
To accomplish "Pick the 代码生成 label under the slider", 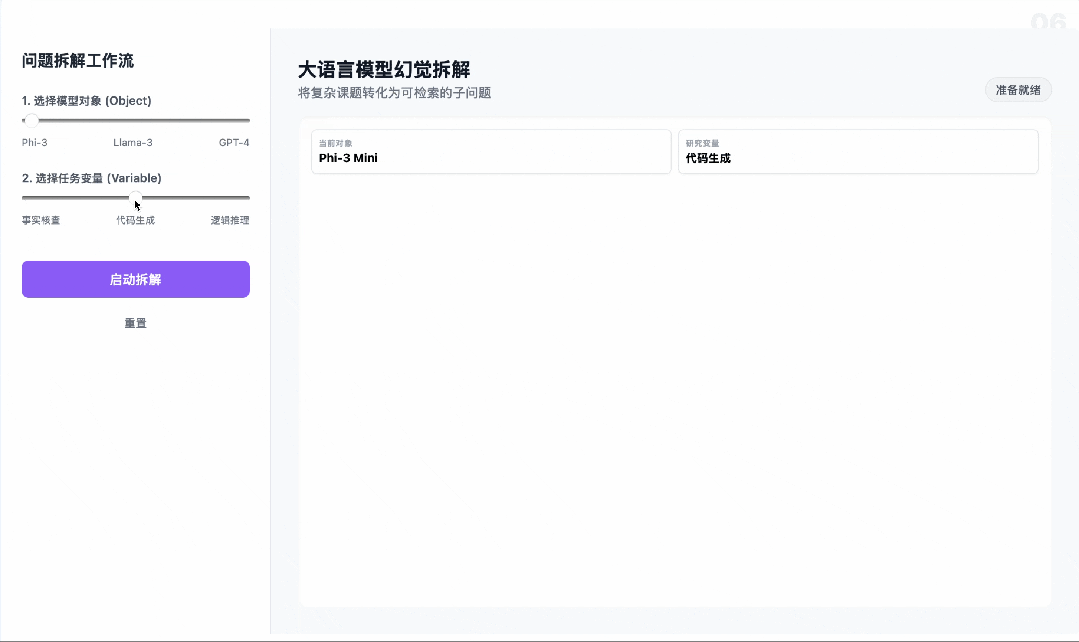I will (136, 220).
